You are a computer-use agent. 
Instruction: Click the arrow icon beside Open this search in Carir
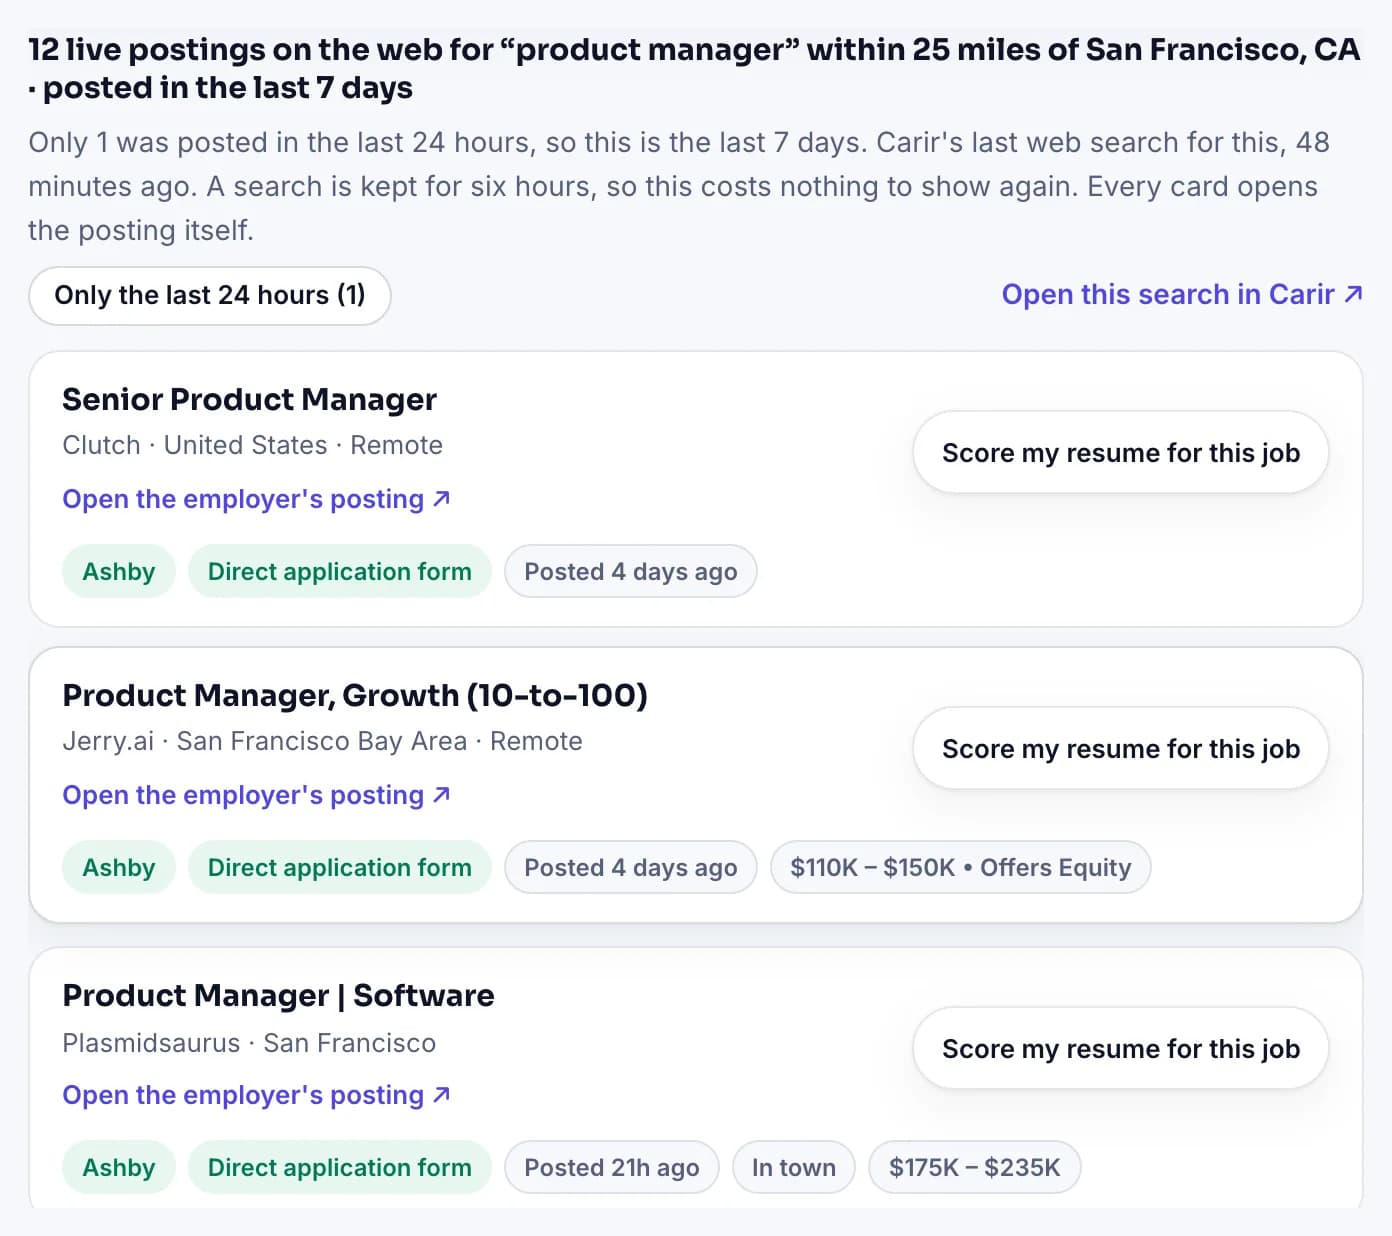click(1353, 294)
